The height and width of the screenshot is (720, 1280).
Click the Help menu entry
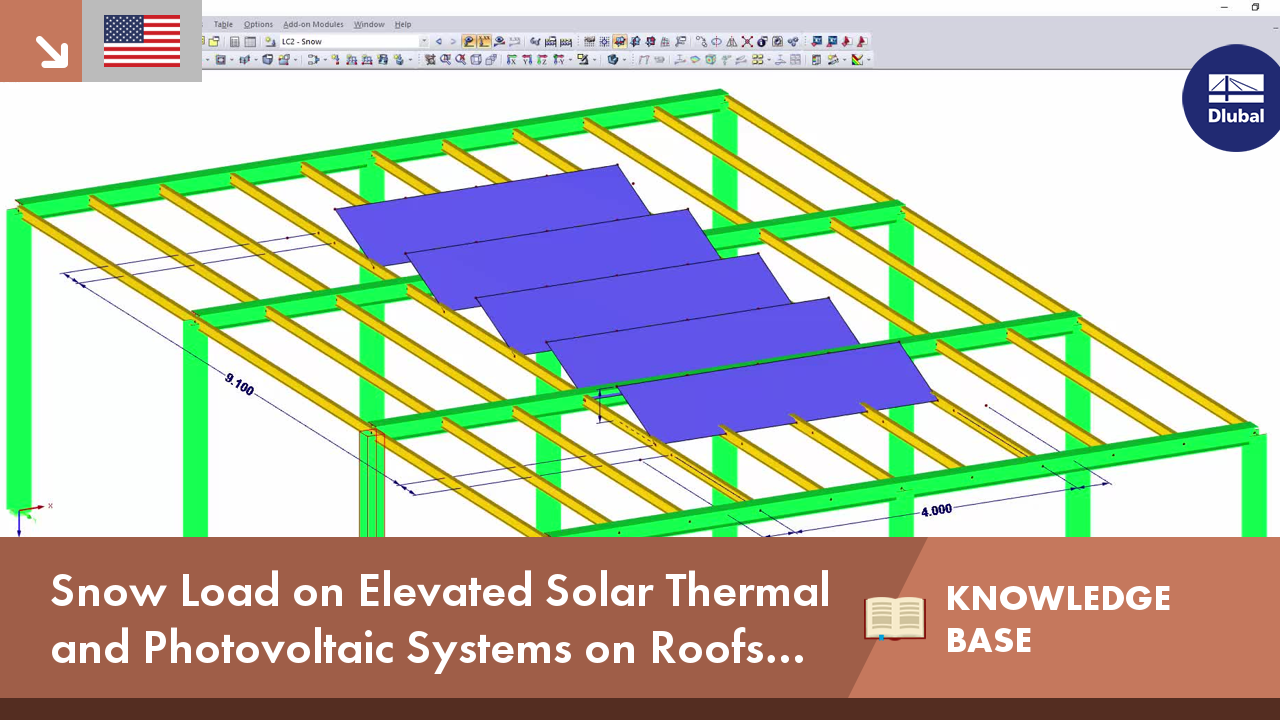pyautogui.click(x=403, y=24)
